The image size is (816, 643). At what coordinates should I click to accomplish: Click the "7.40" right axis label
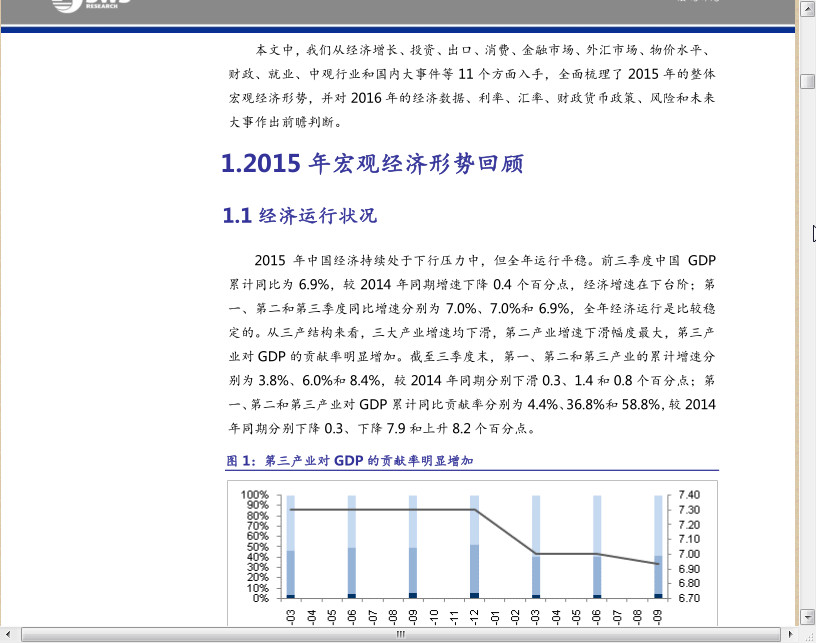689,494
